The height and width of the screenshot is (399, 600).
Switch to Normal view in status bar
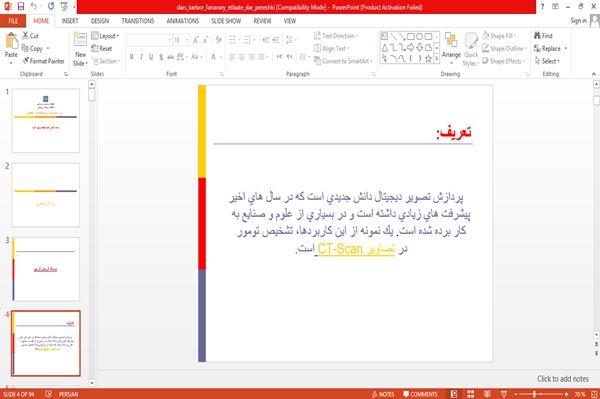pos(454,394)
